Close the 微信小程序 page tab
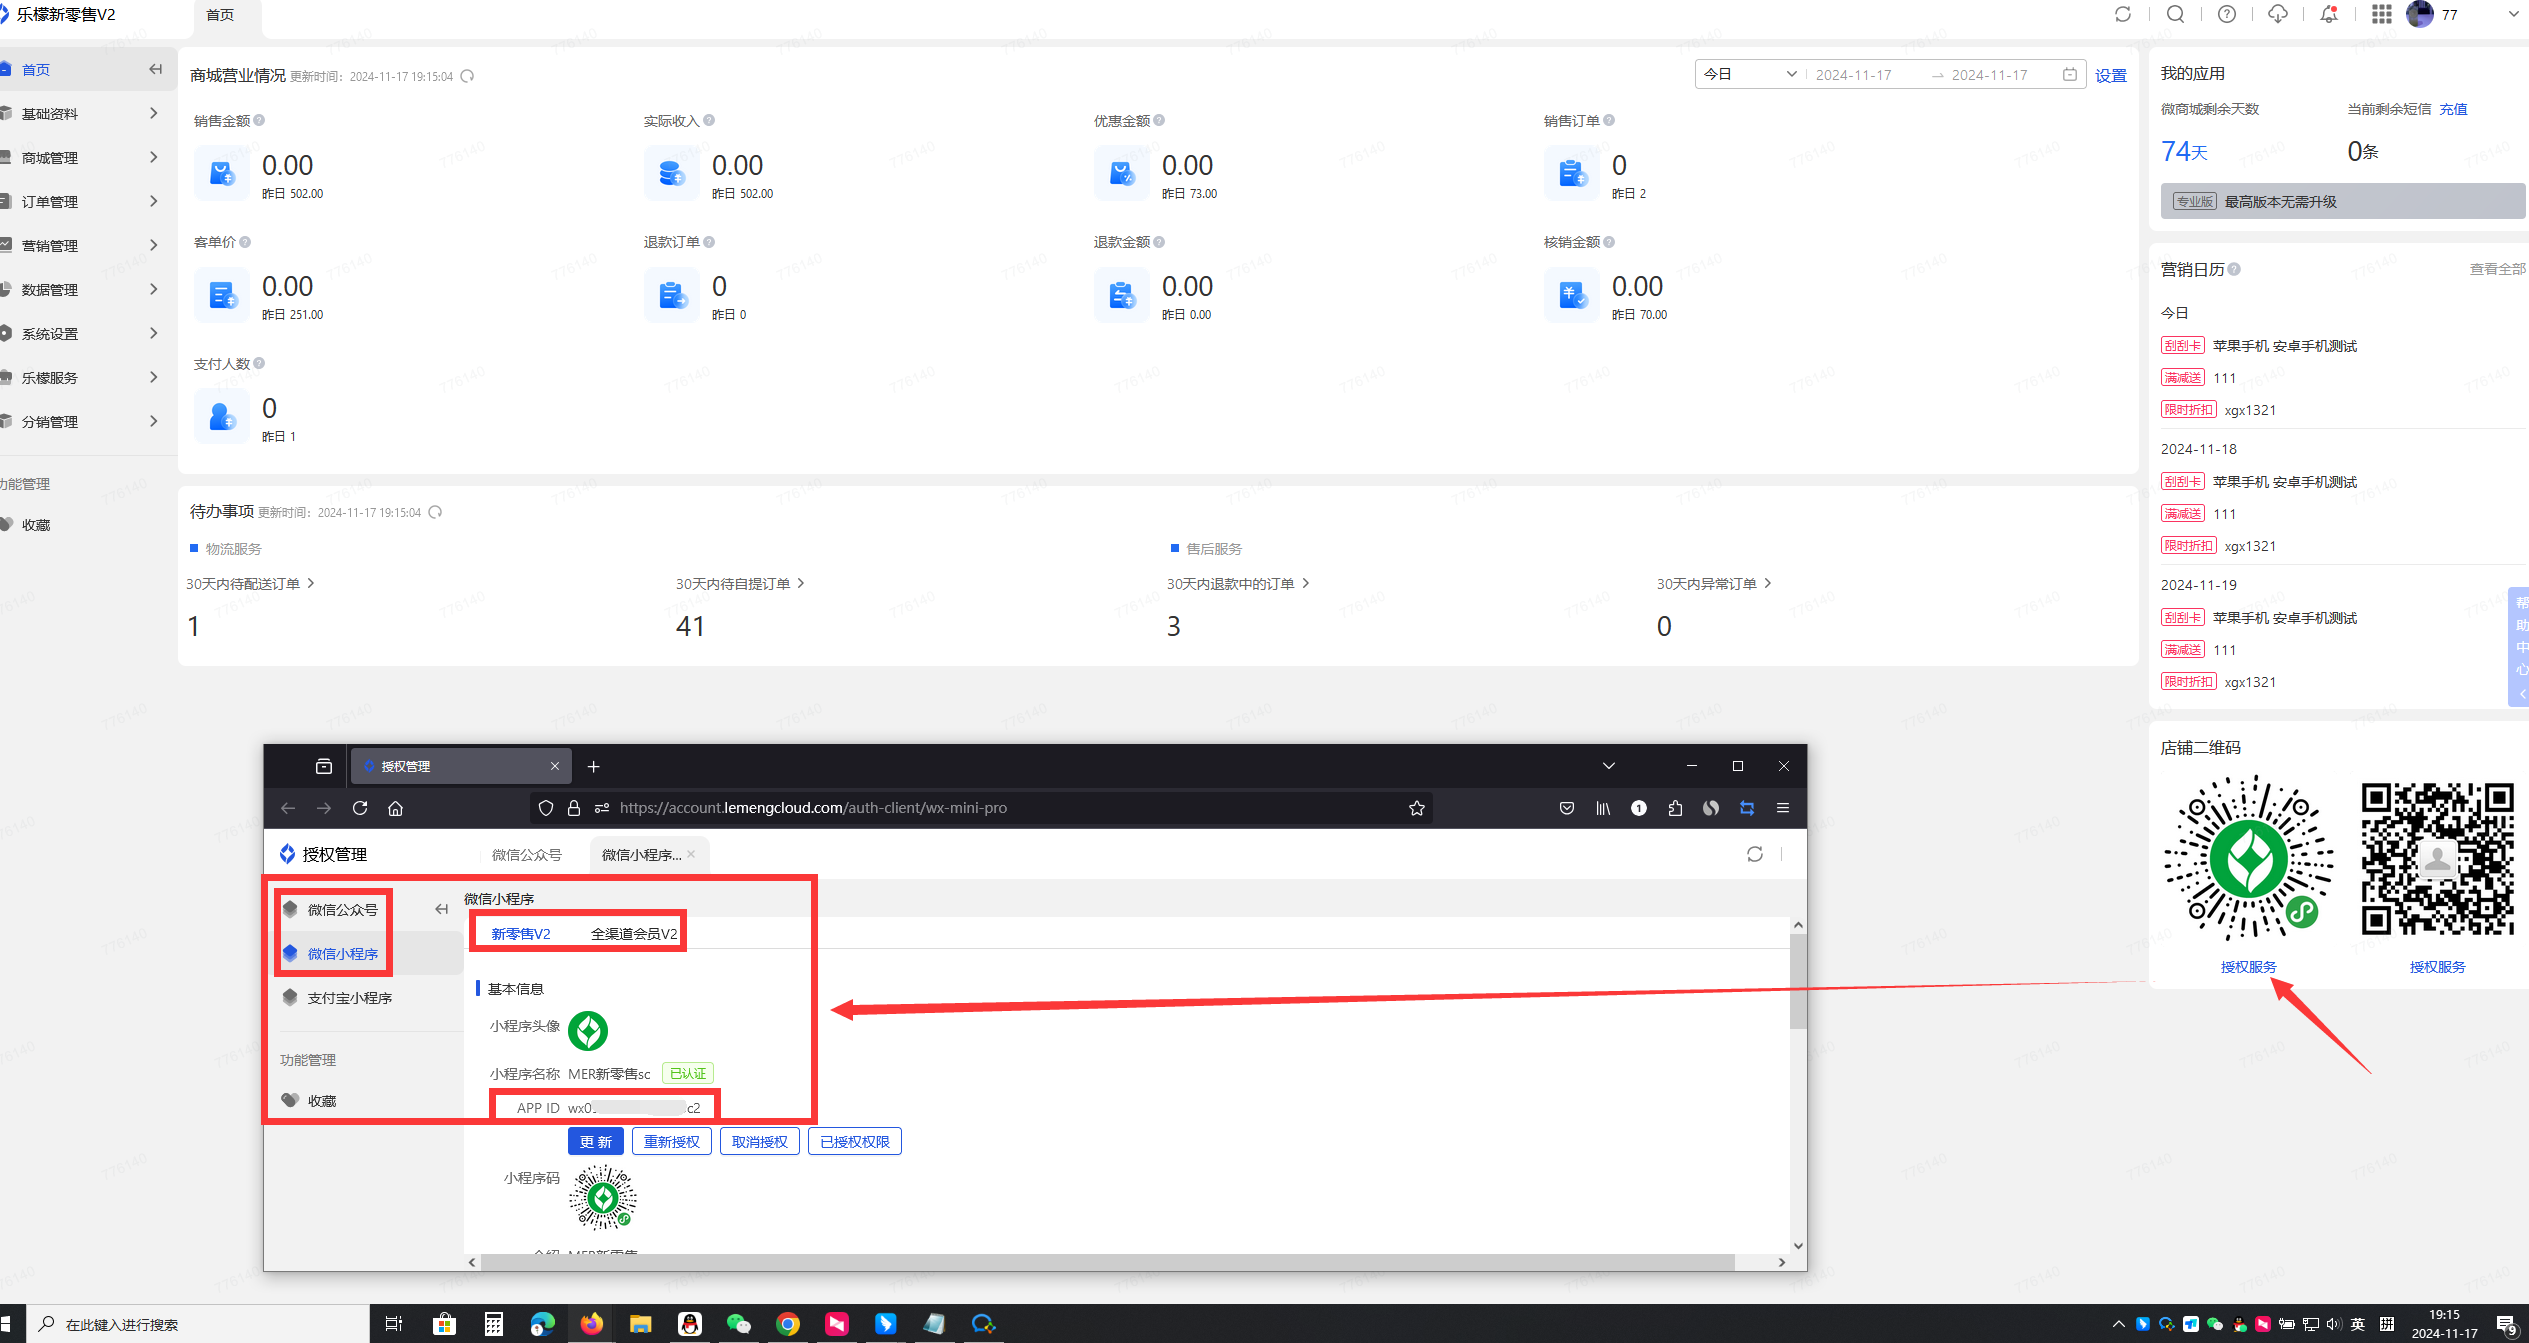Image resolution: width=2529 pixels, height=1343 pixels. coord(691,854)
